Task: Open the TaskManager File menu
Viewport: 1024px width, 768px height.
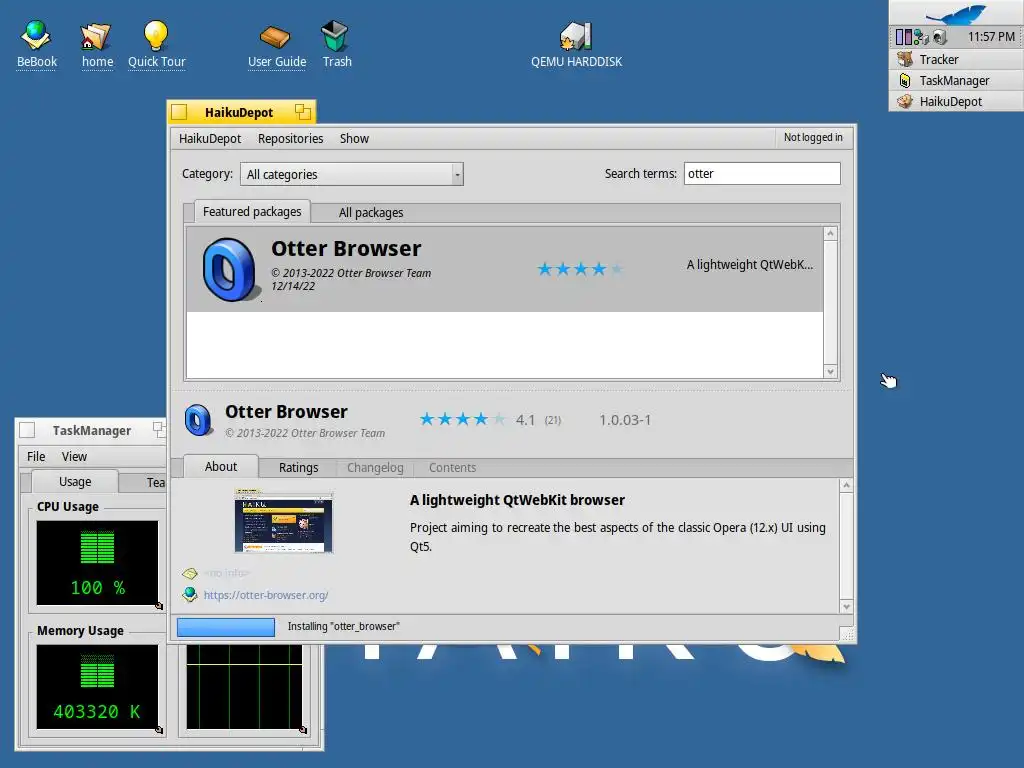Action: (36, 456)
